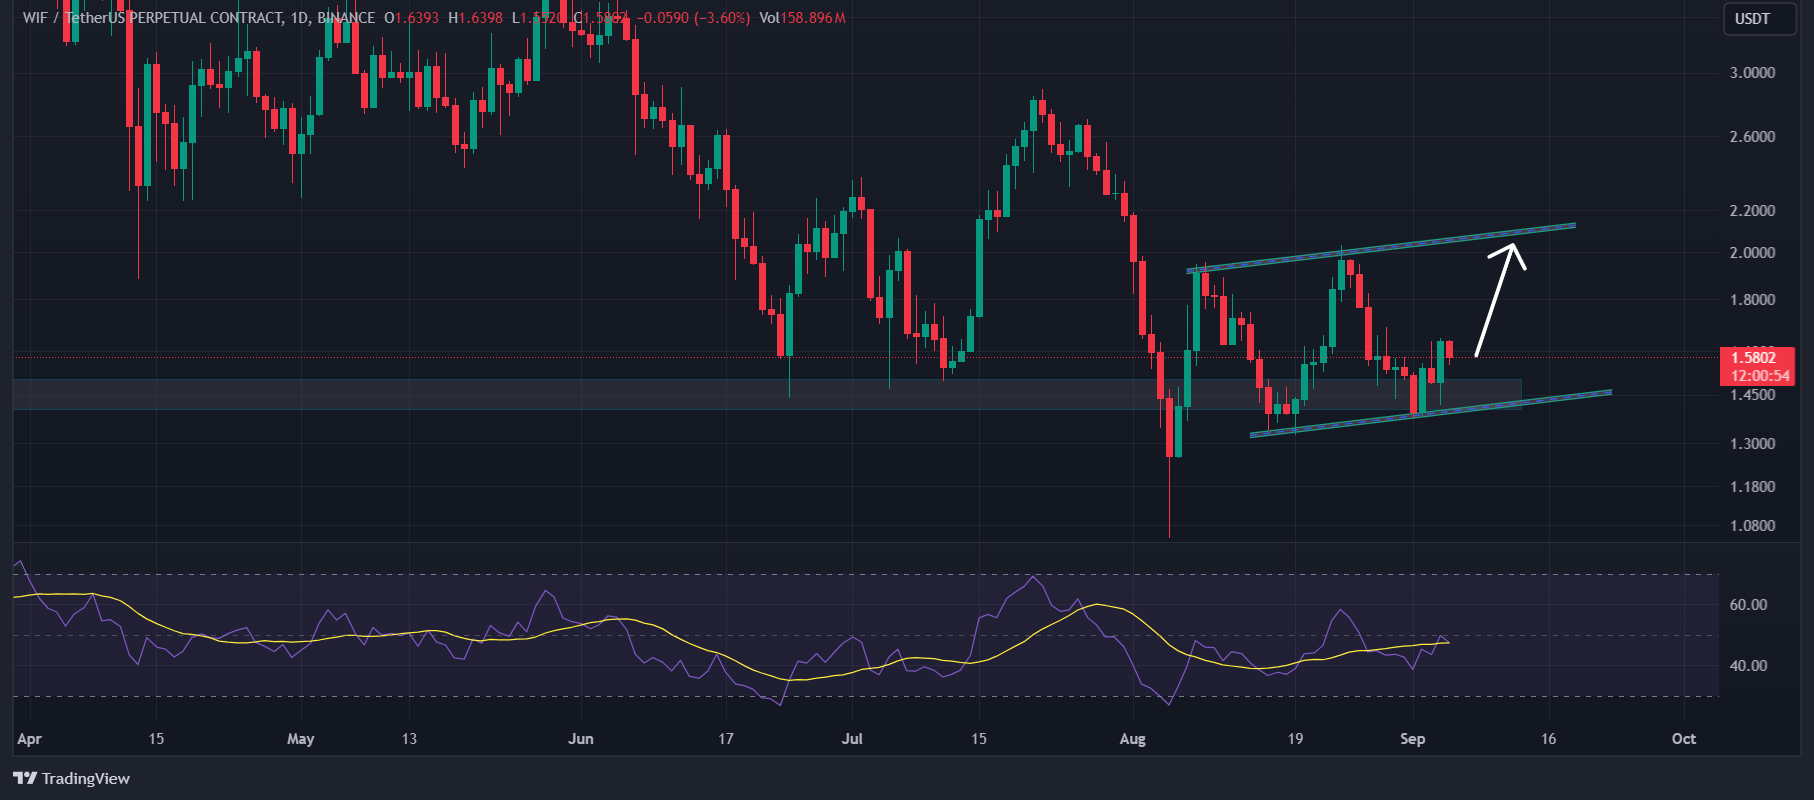1814x800 pixels.
Task: Click the 16 date label on time axis
Action: (x=1548, y=739)
